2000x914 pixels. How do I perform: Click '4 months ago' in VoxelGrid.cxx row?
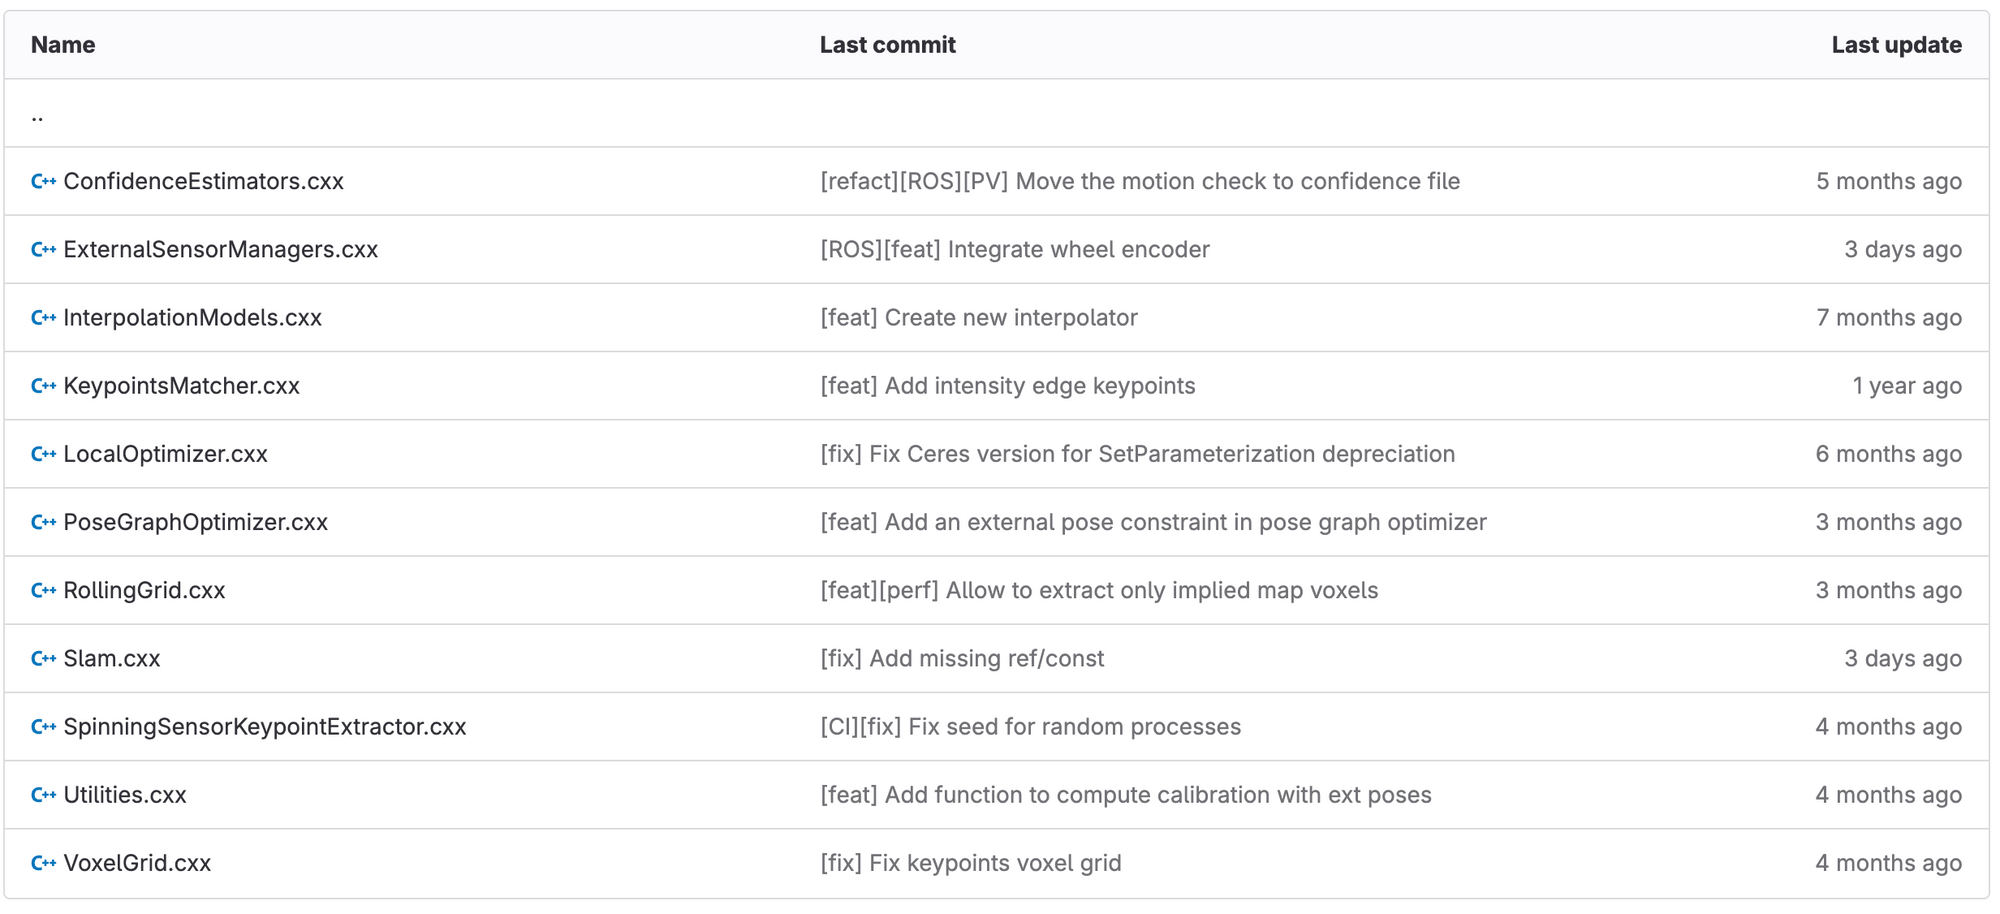pos(1889,862)
